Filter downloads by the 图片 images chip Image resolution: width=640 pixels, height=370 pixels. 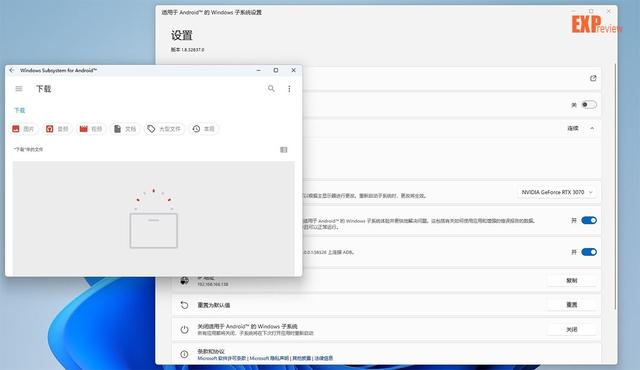pyautogui.click(x=24, y=129)
